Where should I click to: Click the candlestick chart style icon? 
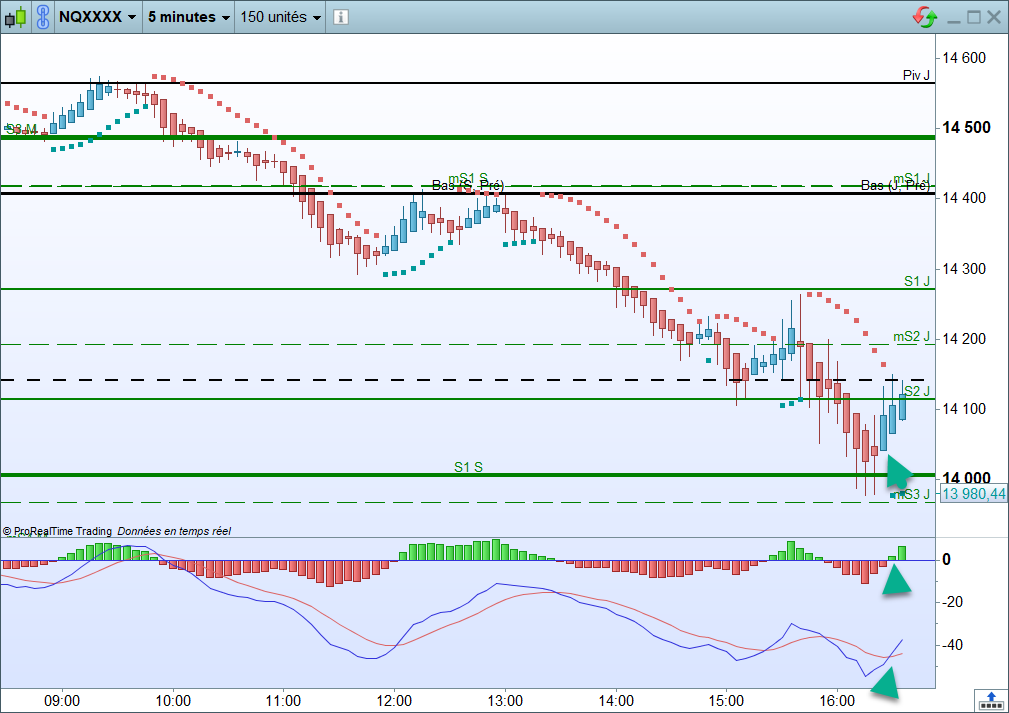[15, 17]
